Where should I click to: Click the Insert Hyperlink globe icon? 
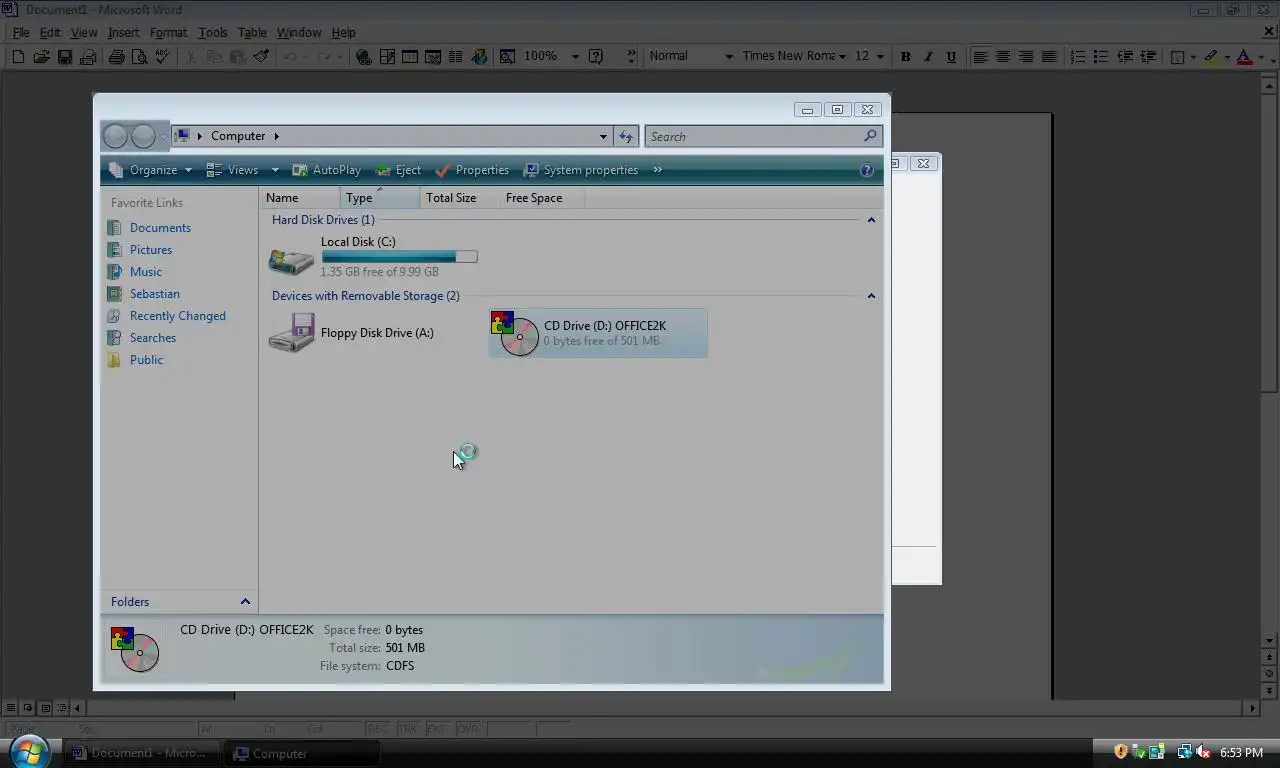[x=364, y=57]
